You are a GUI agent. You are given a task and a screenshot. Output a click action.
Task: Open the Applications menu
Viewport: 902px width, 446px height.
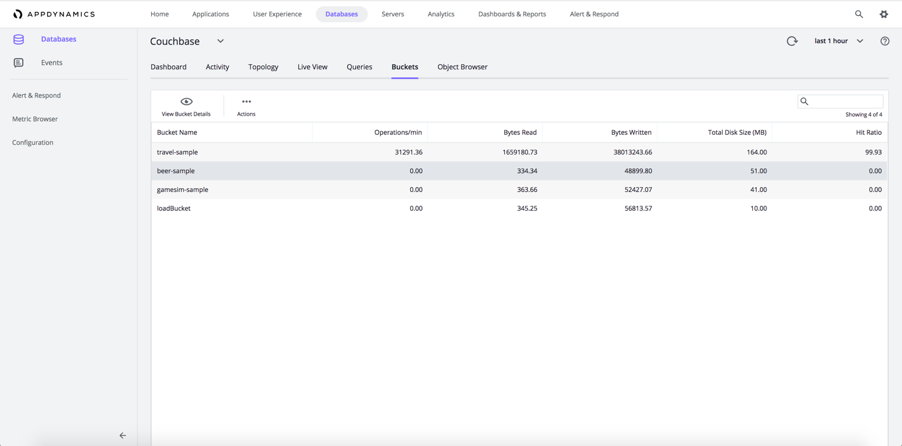coord(211,14)
